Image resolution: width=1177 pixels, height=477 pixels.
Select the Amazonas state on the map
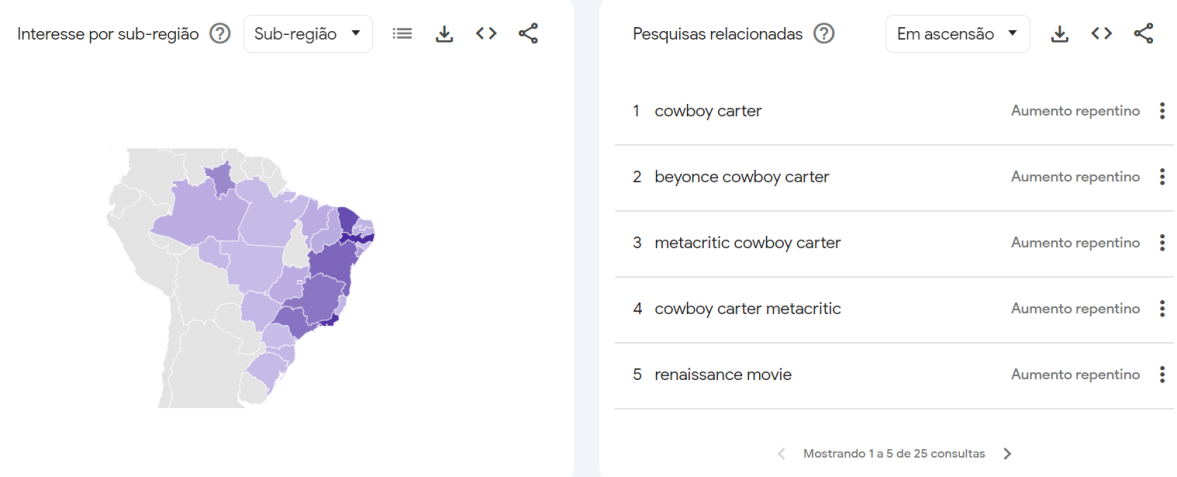tap(199, 214)
